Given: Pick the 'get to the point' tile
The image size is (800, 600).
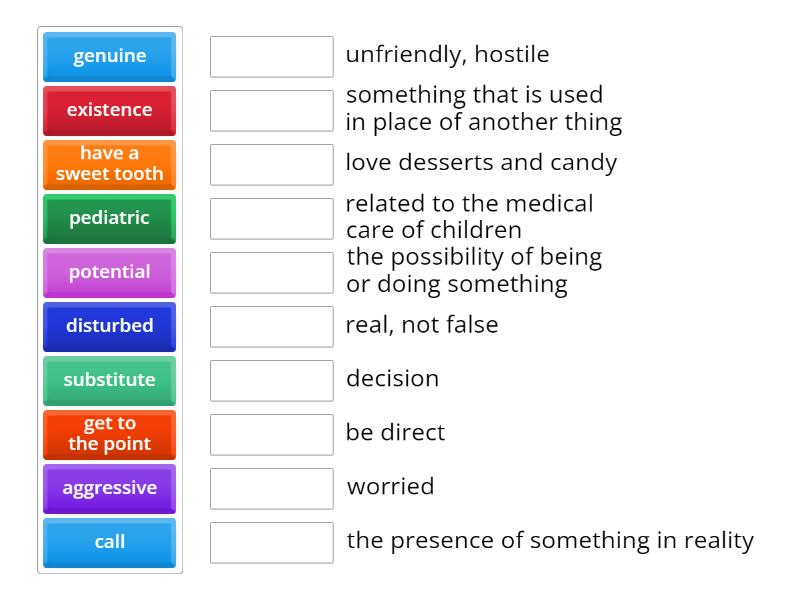Looking at the screenshot, I should 109,434.
